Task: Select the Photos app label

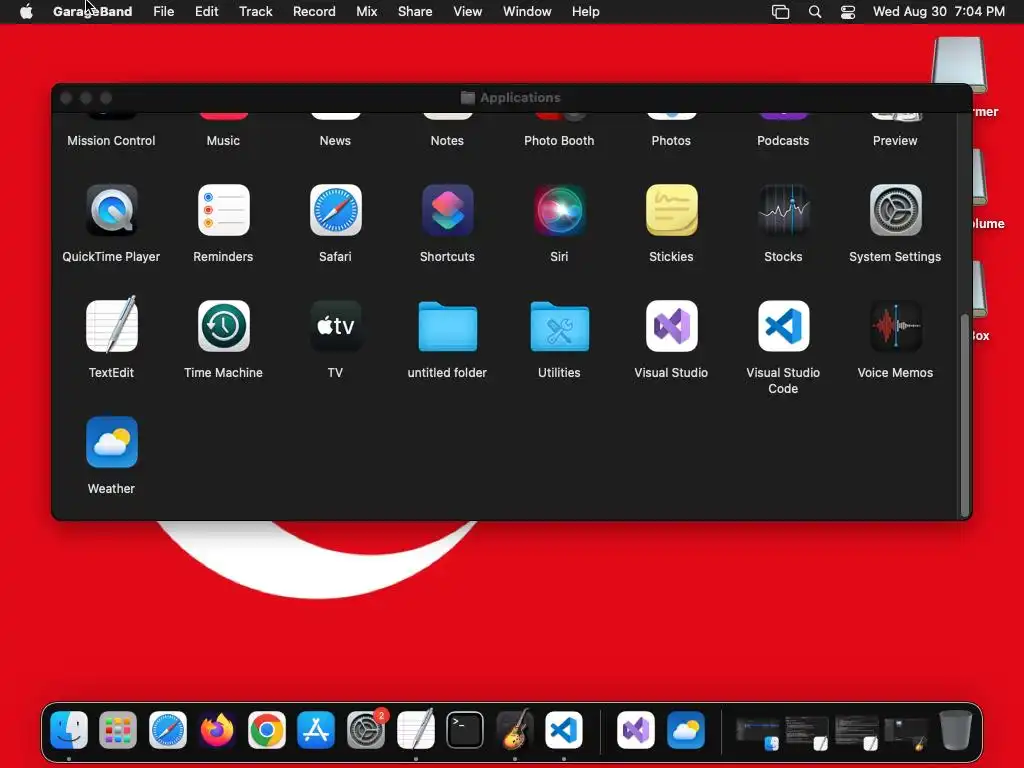Action: pyautogui.click(x=671, y=140)
